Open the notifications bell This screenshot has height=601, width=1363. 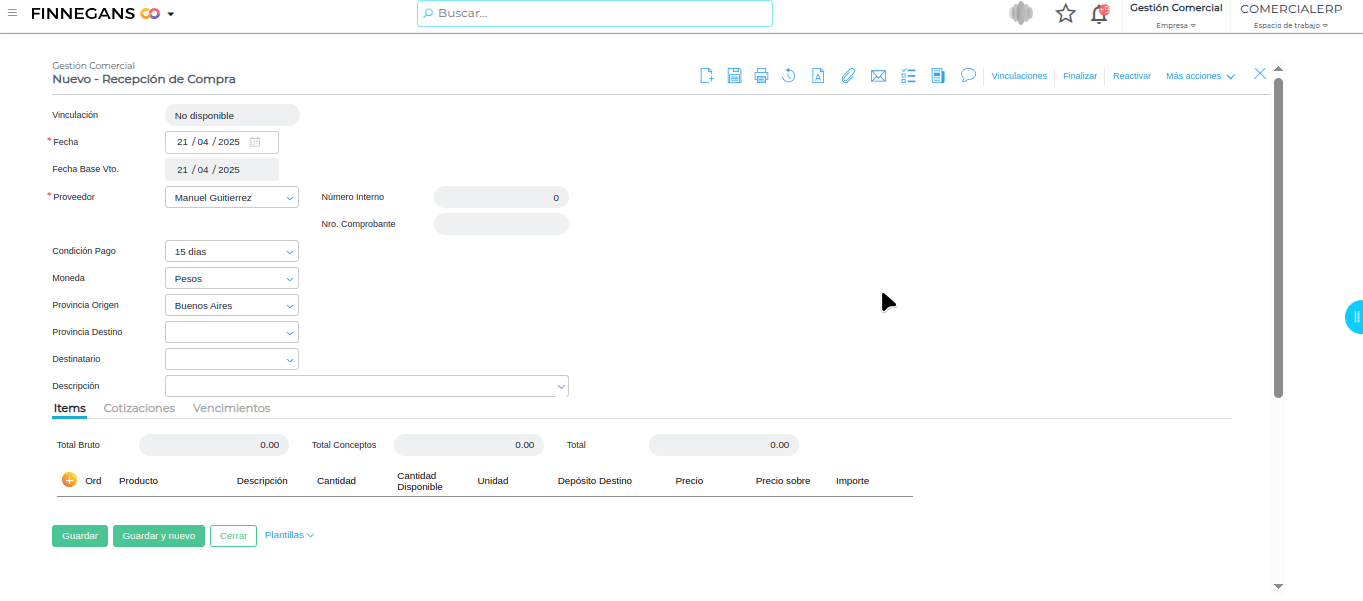(1100, 14)
